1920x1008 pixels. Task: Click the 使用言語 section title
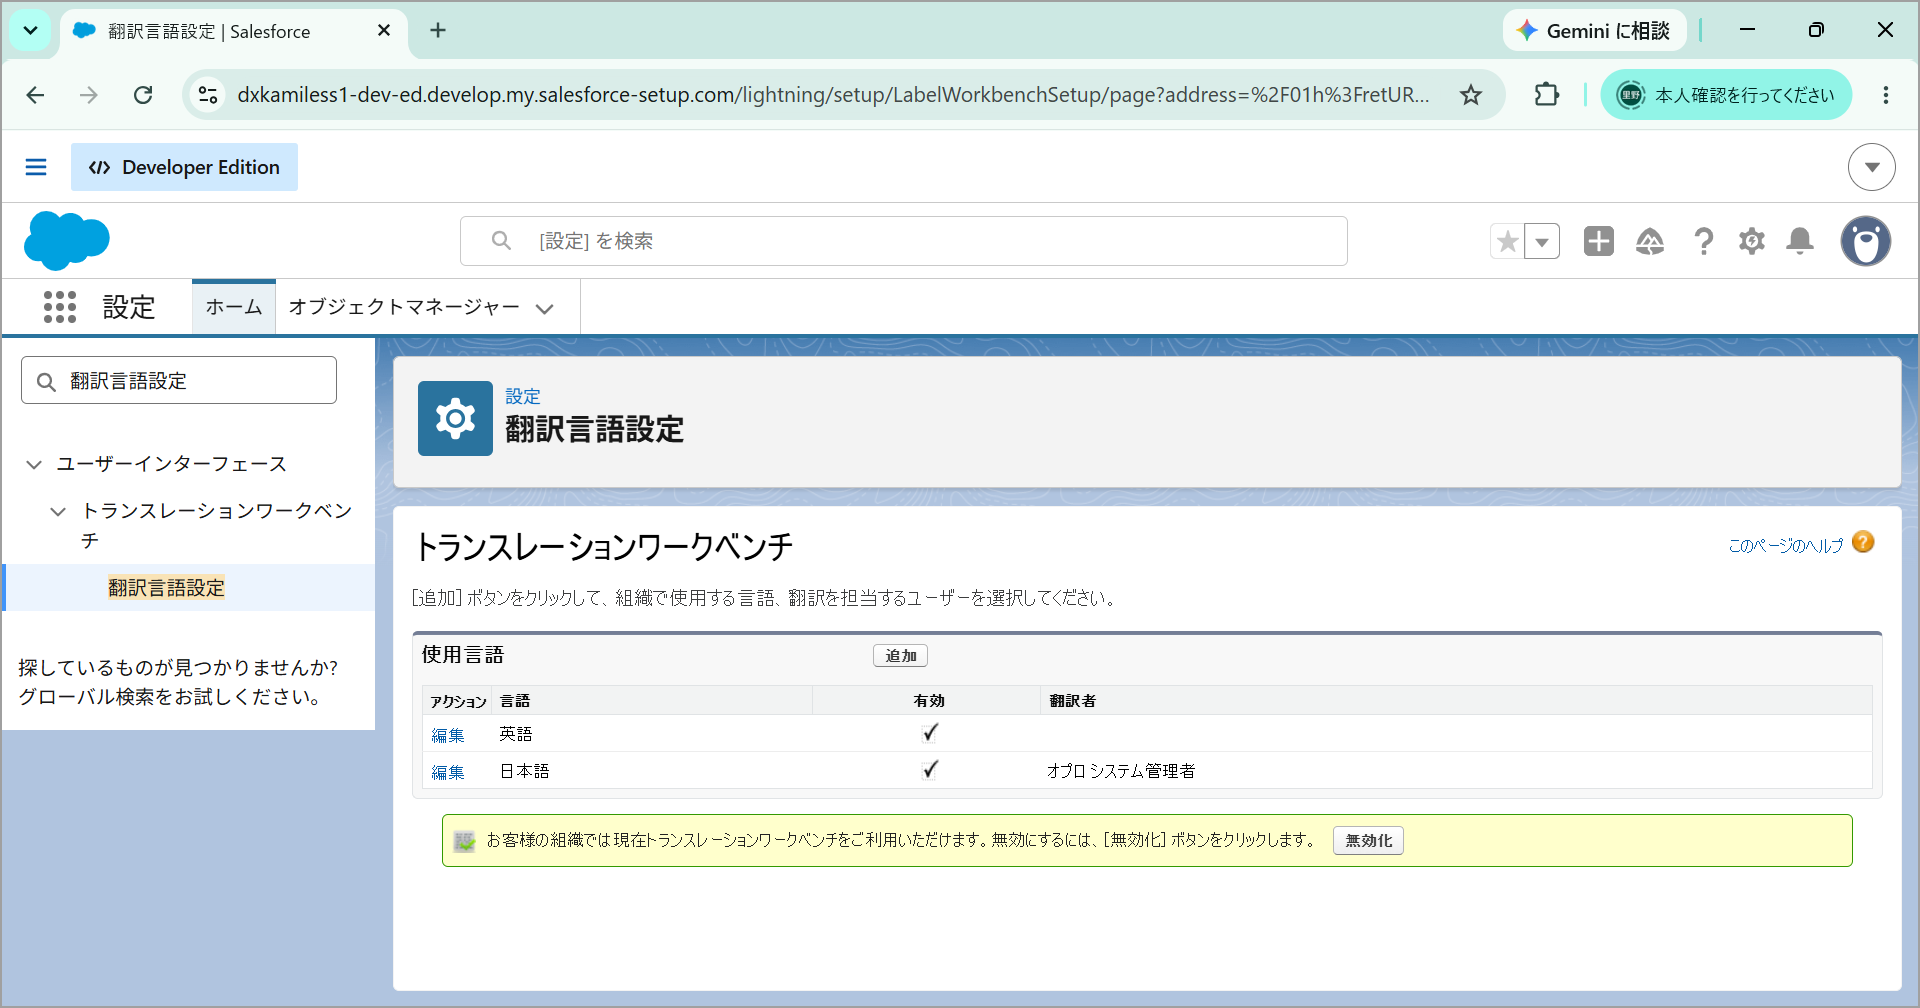(x=463, y=655)
